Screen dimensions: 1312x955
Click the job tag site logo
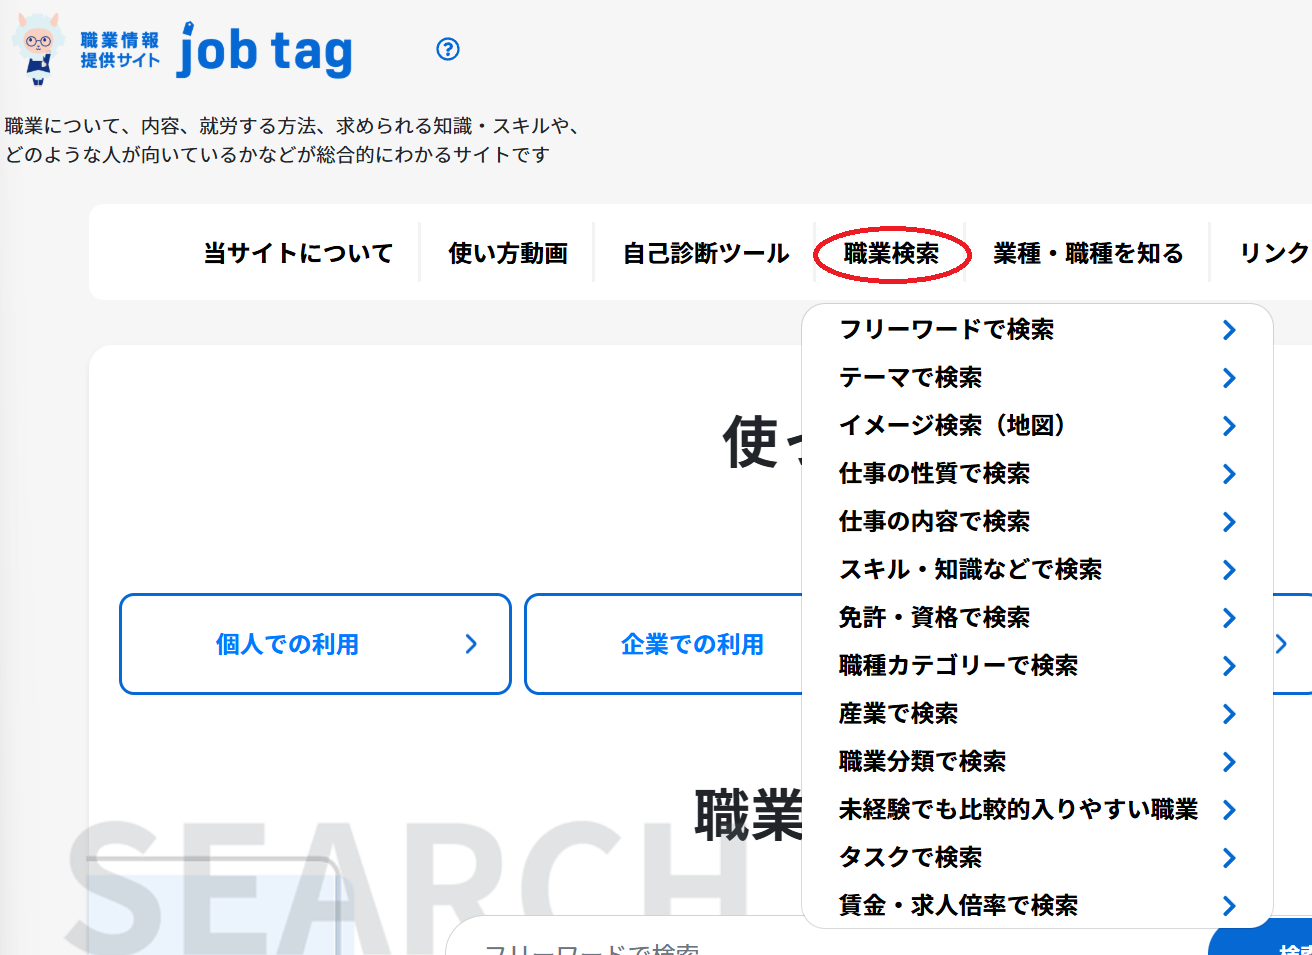[265, 51]
